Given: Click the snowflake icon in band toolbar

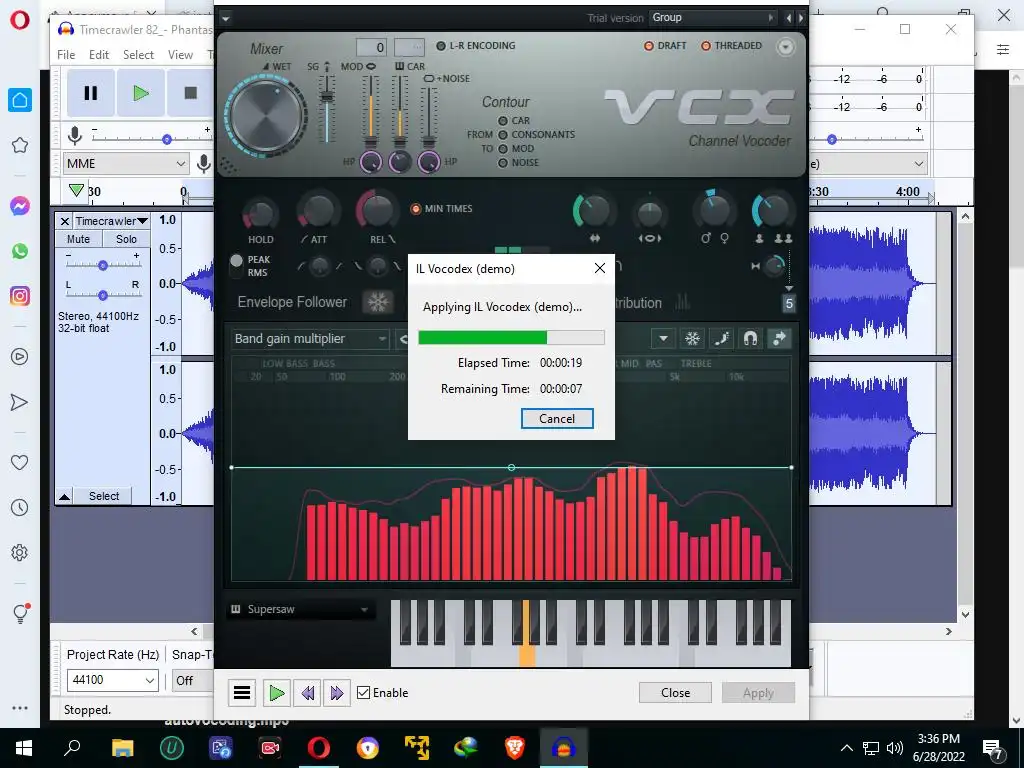Looking at the screenshot, I should pos(692,338).
